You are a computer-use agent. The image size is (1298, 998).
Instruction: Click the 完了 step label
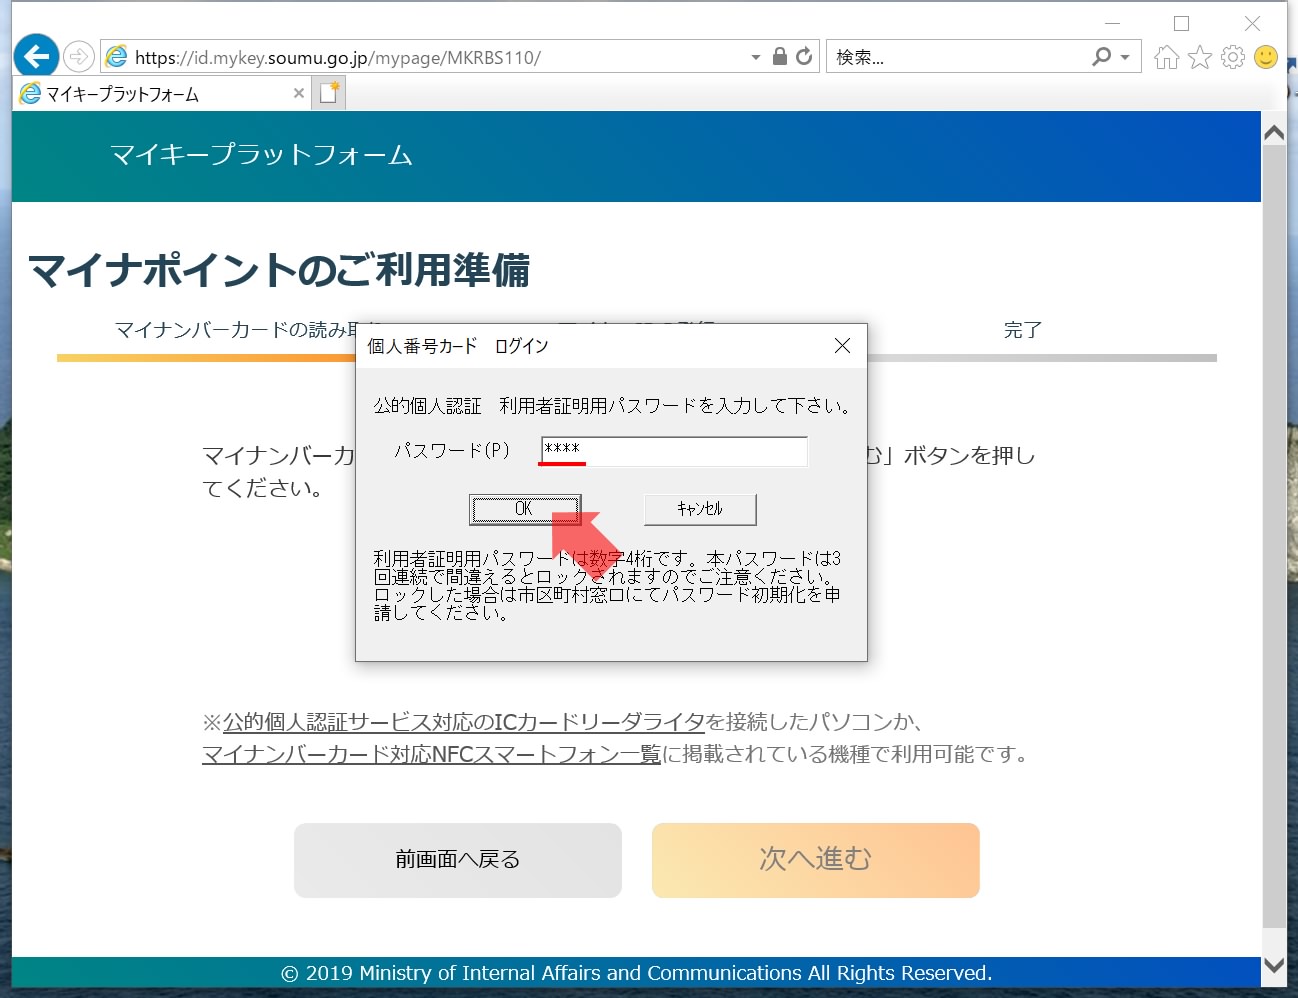pyautogui.click(x=1023, y=330)
